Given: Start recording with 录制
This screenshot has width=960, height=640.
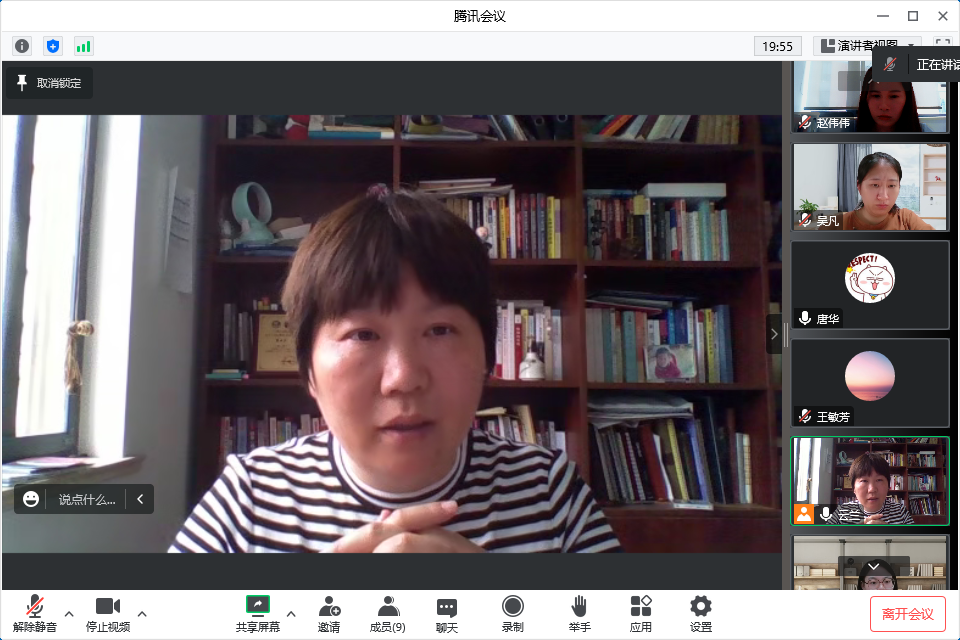Looking at the screenshot, I should (x=512, y=614).
